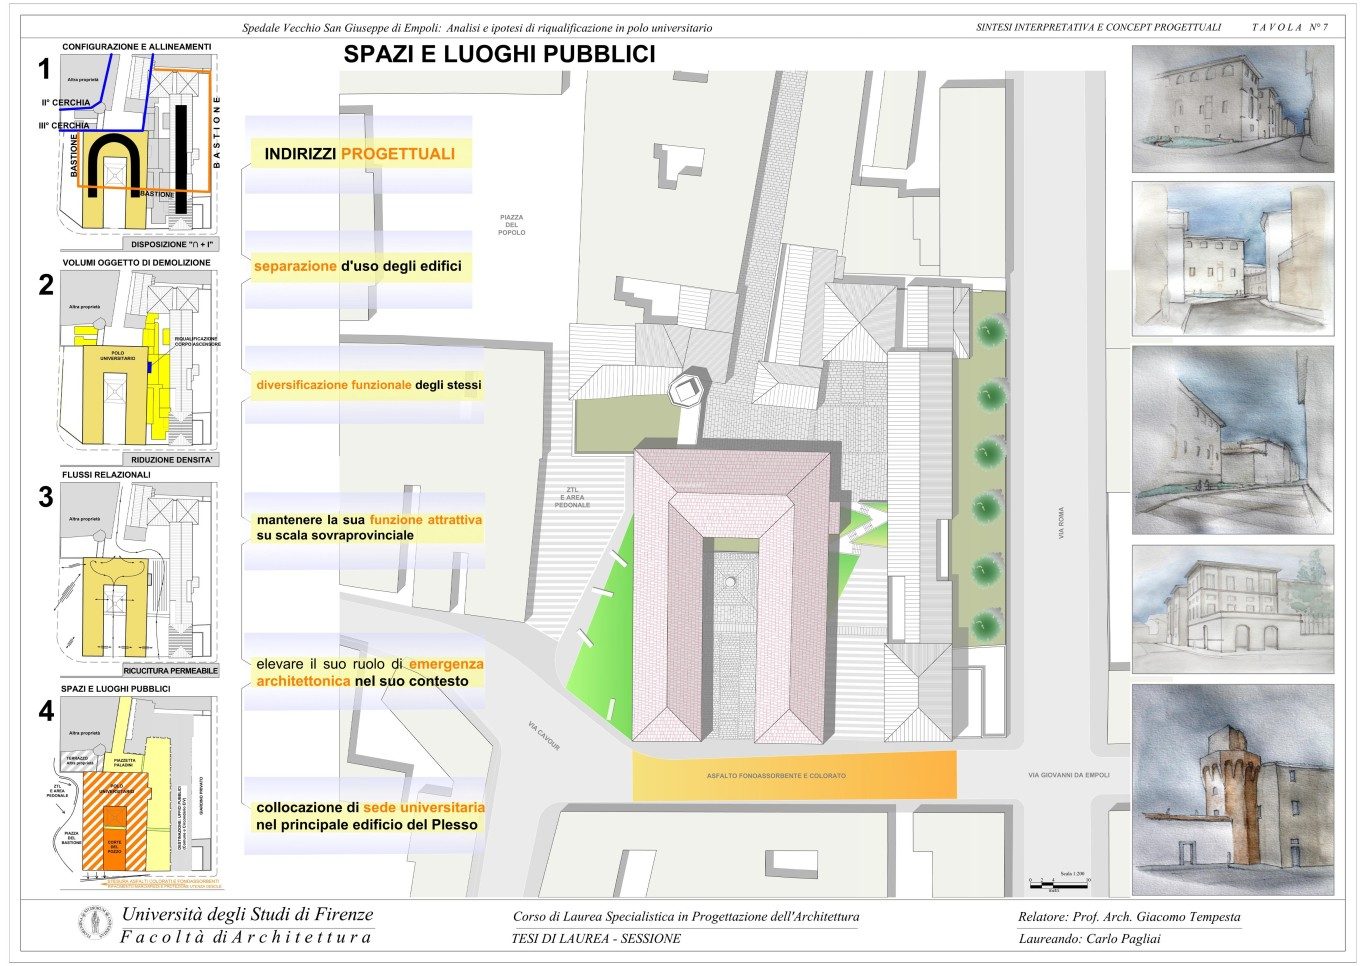Click 'diversificazione funzionale degli stessi' text

pyautogui.click(x=368, y=385)
